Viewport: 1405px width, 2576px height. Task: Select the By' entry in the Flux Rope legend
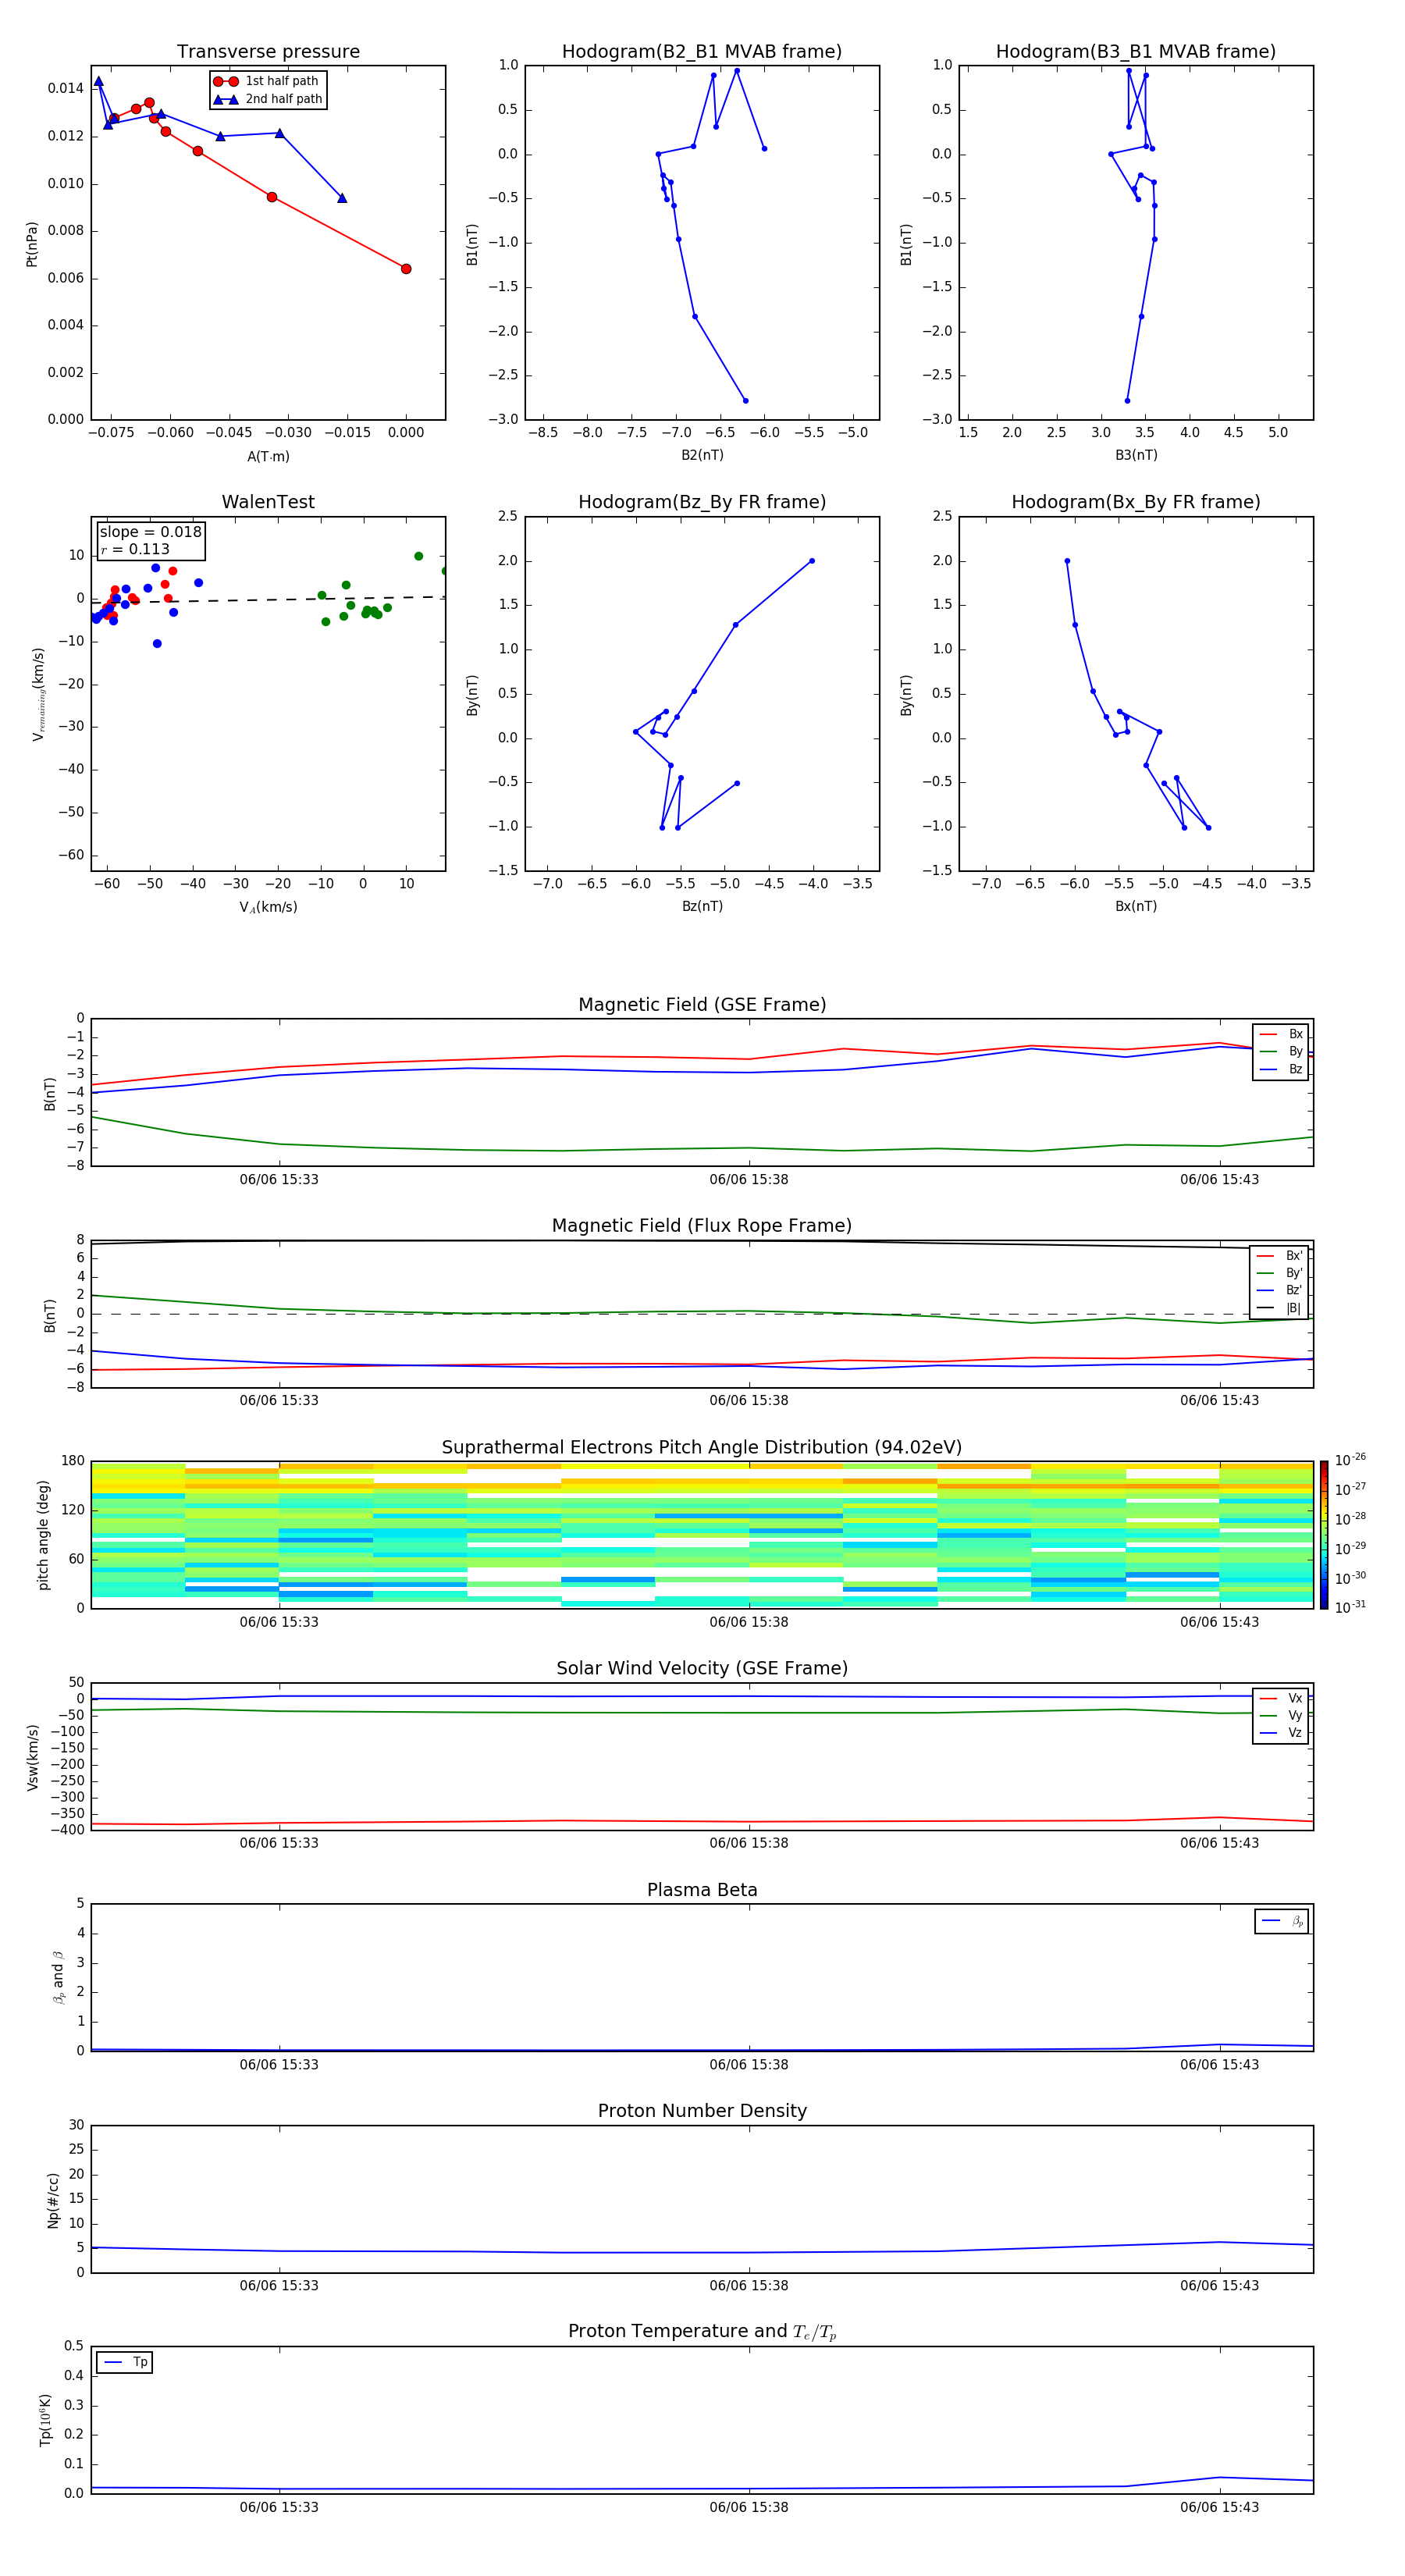(x=1280, y=1273)
